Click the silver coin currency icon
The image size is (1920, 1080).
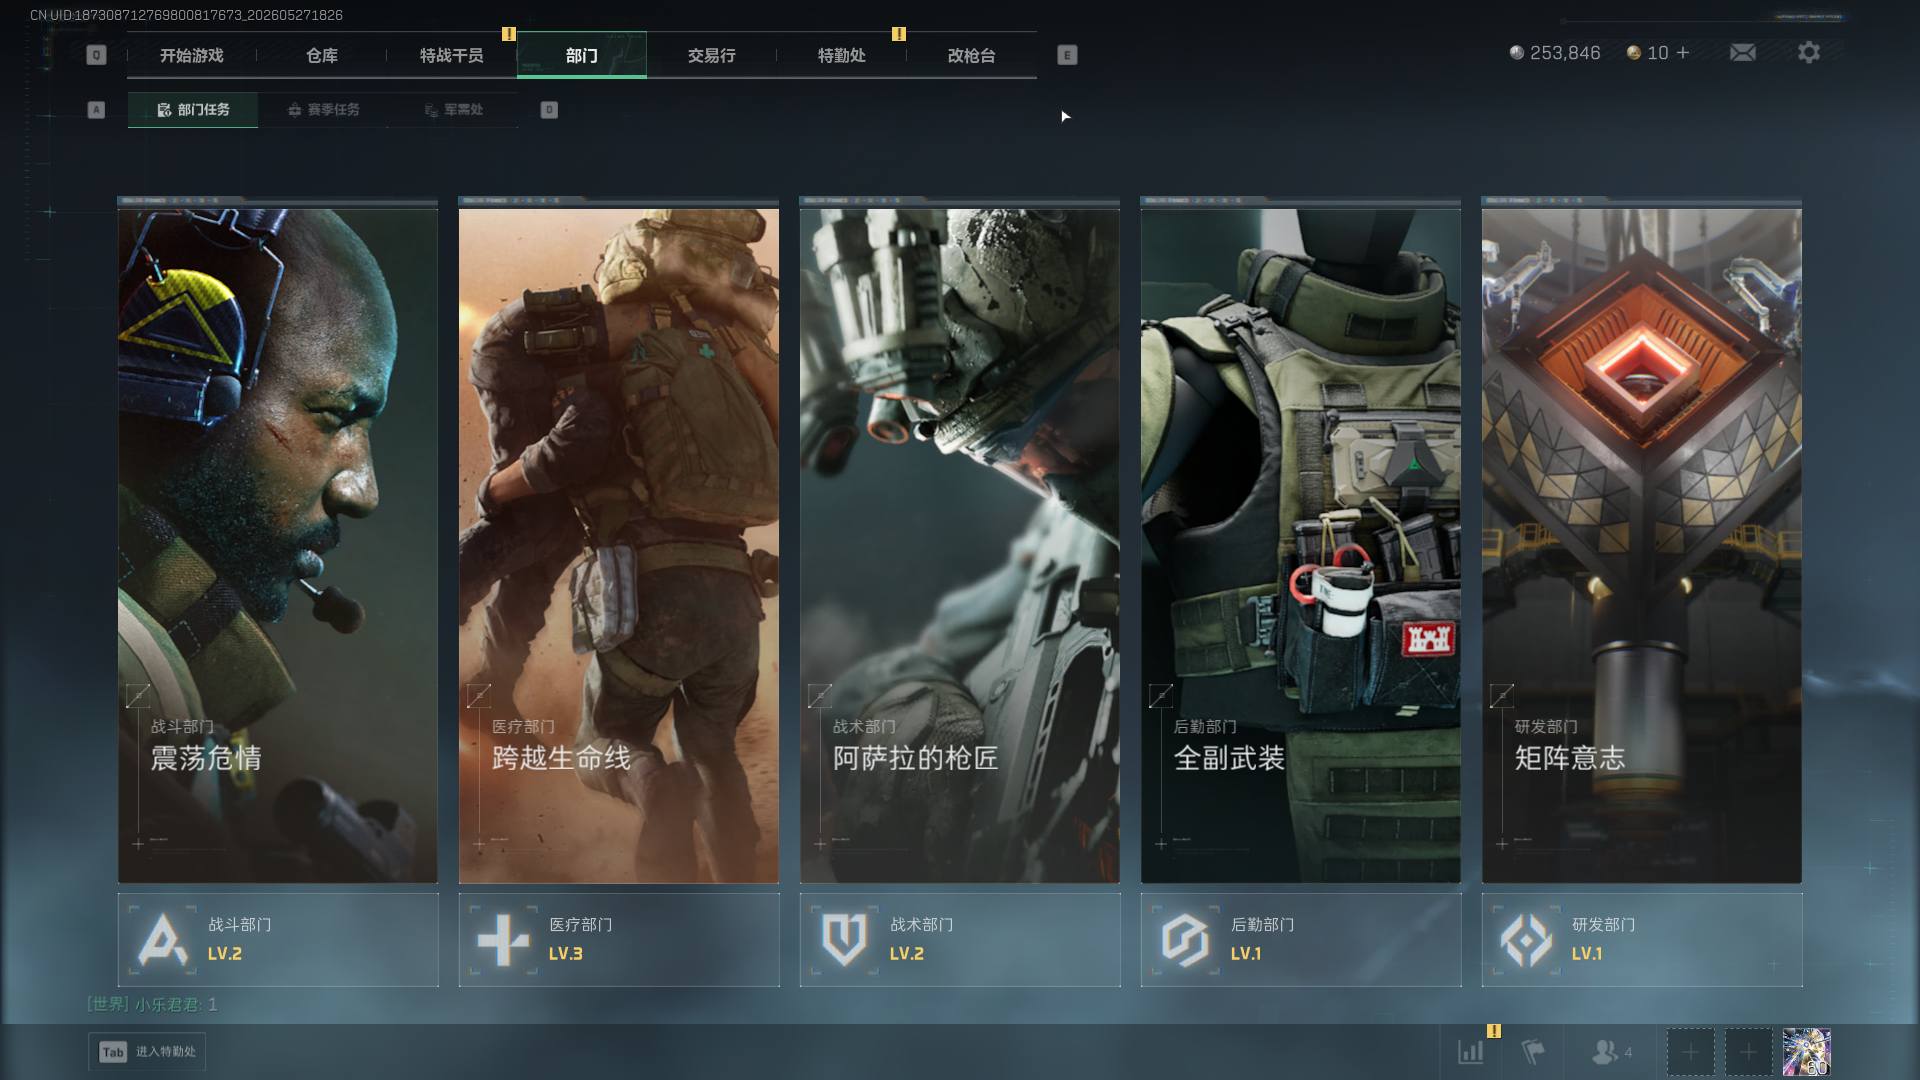pyautogui.click(x=1517, y=53)
